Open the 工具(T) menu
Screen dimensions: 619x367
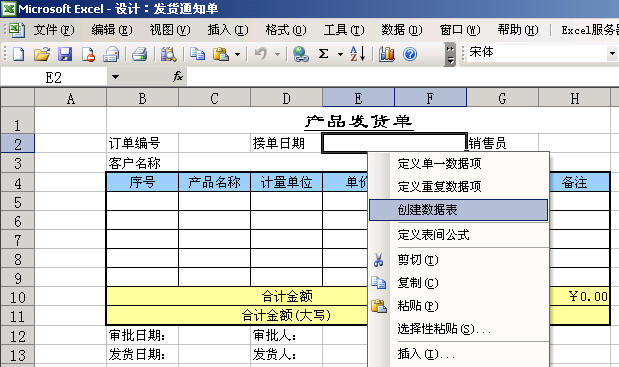coord(344,30)
